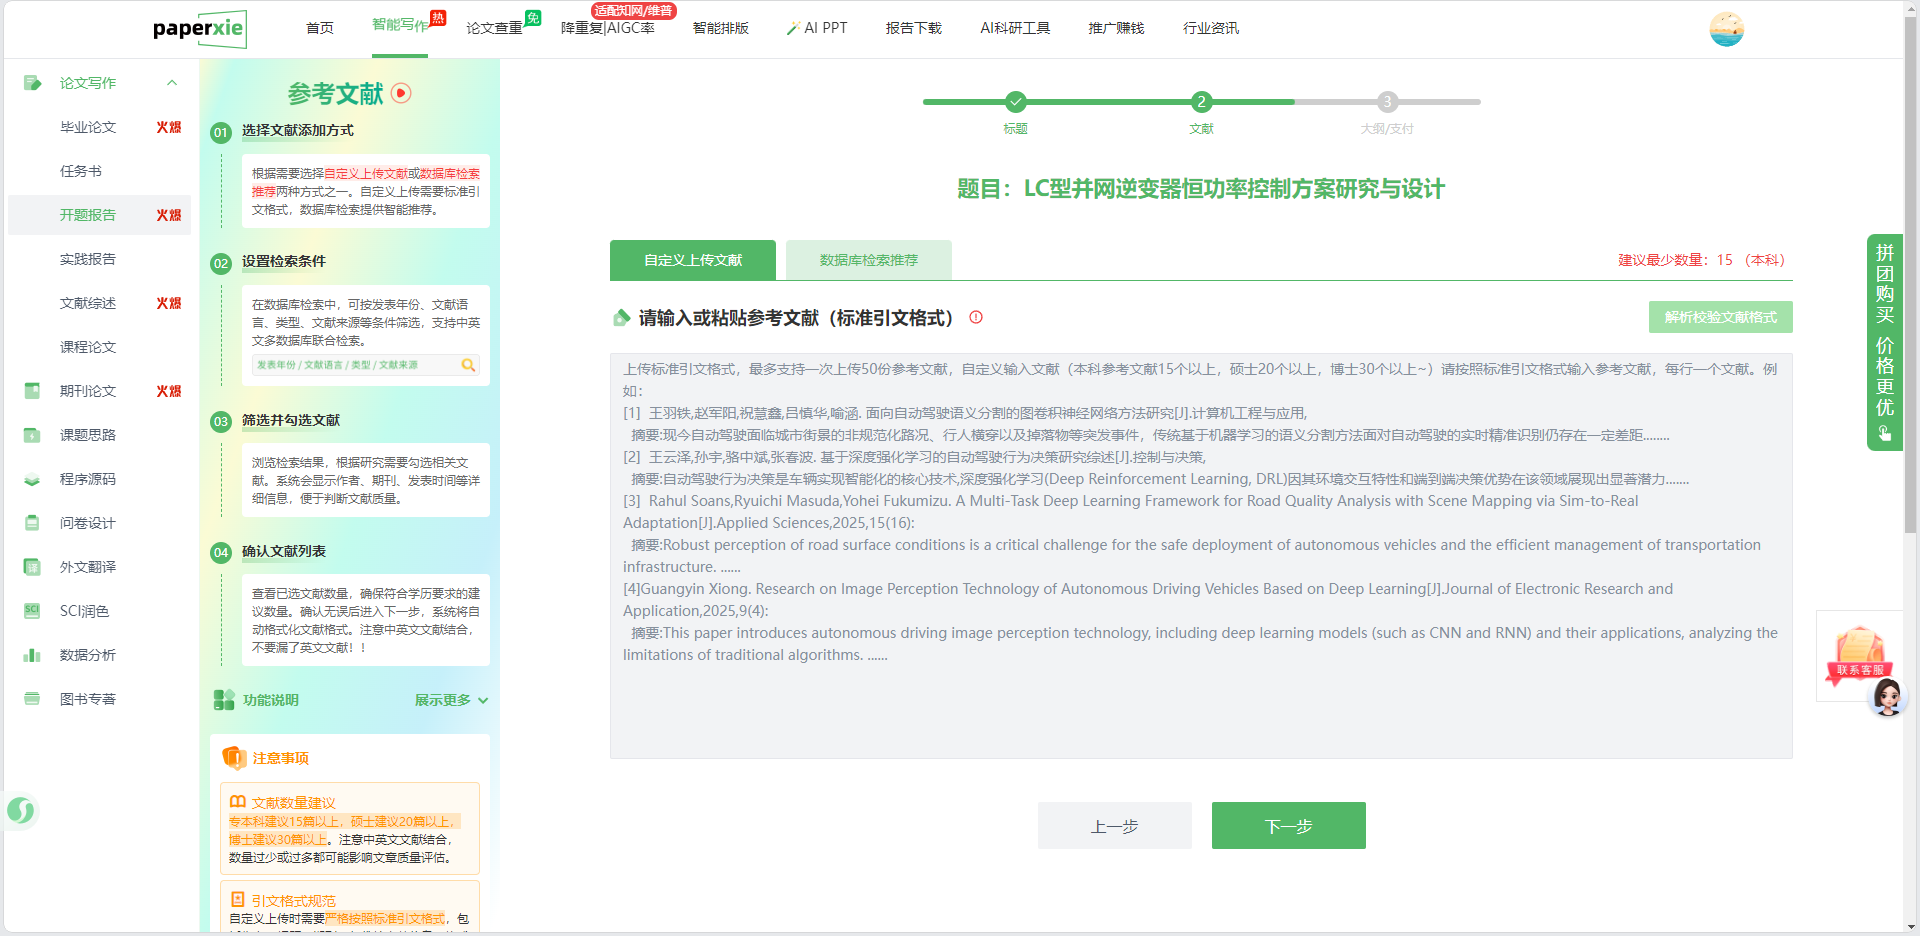
Task: Click the green floating leaf icon at left edge
Action: [21, 810]
